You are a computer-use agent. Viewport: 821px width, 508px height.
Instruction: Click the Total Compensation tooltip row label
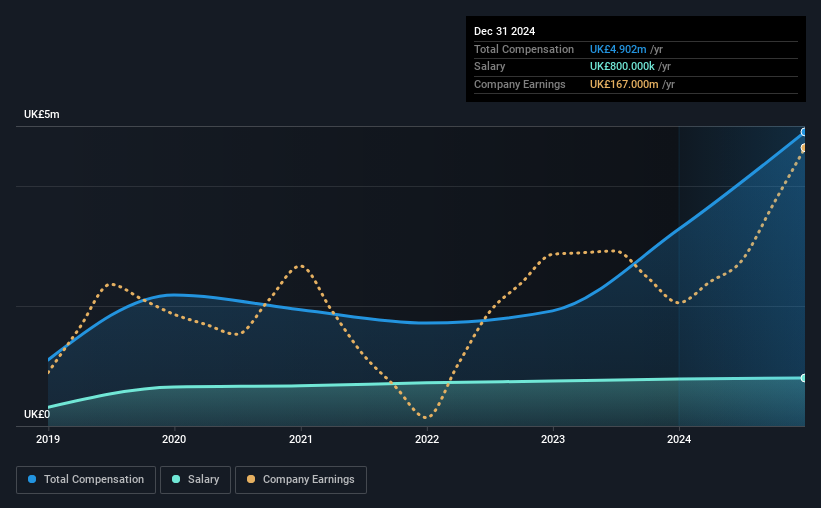[524, 49]
